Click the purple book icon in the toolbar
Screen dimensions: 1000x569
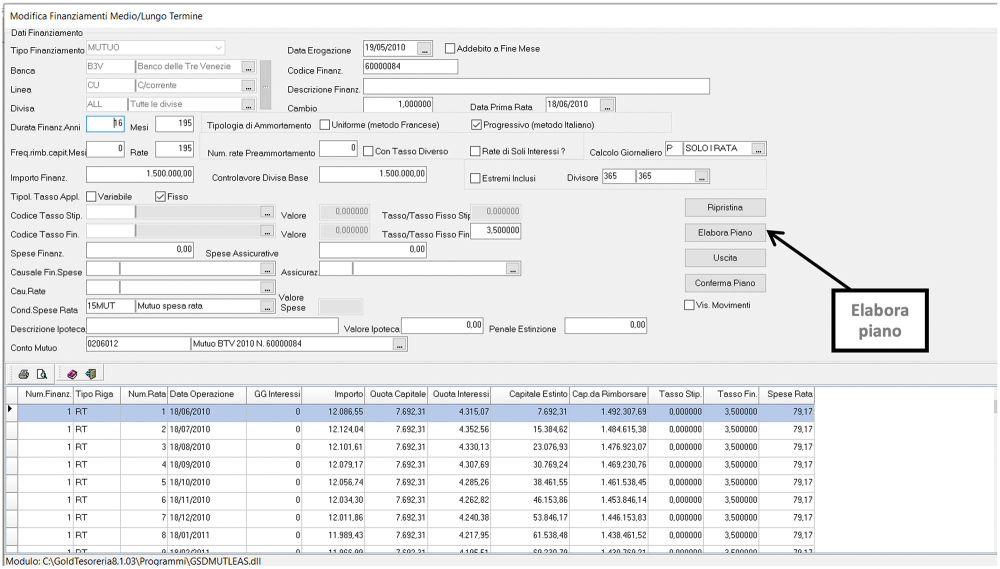[x=71, y=374]
